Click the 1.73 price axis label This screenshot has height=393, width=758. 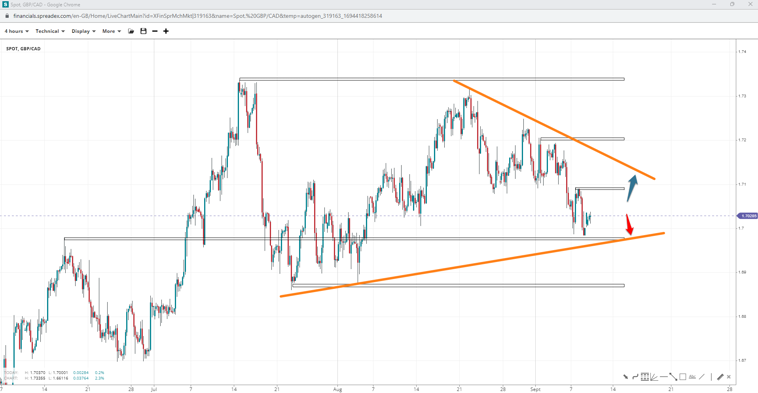point(742,96)
